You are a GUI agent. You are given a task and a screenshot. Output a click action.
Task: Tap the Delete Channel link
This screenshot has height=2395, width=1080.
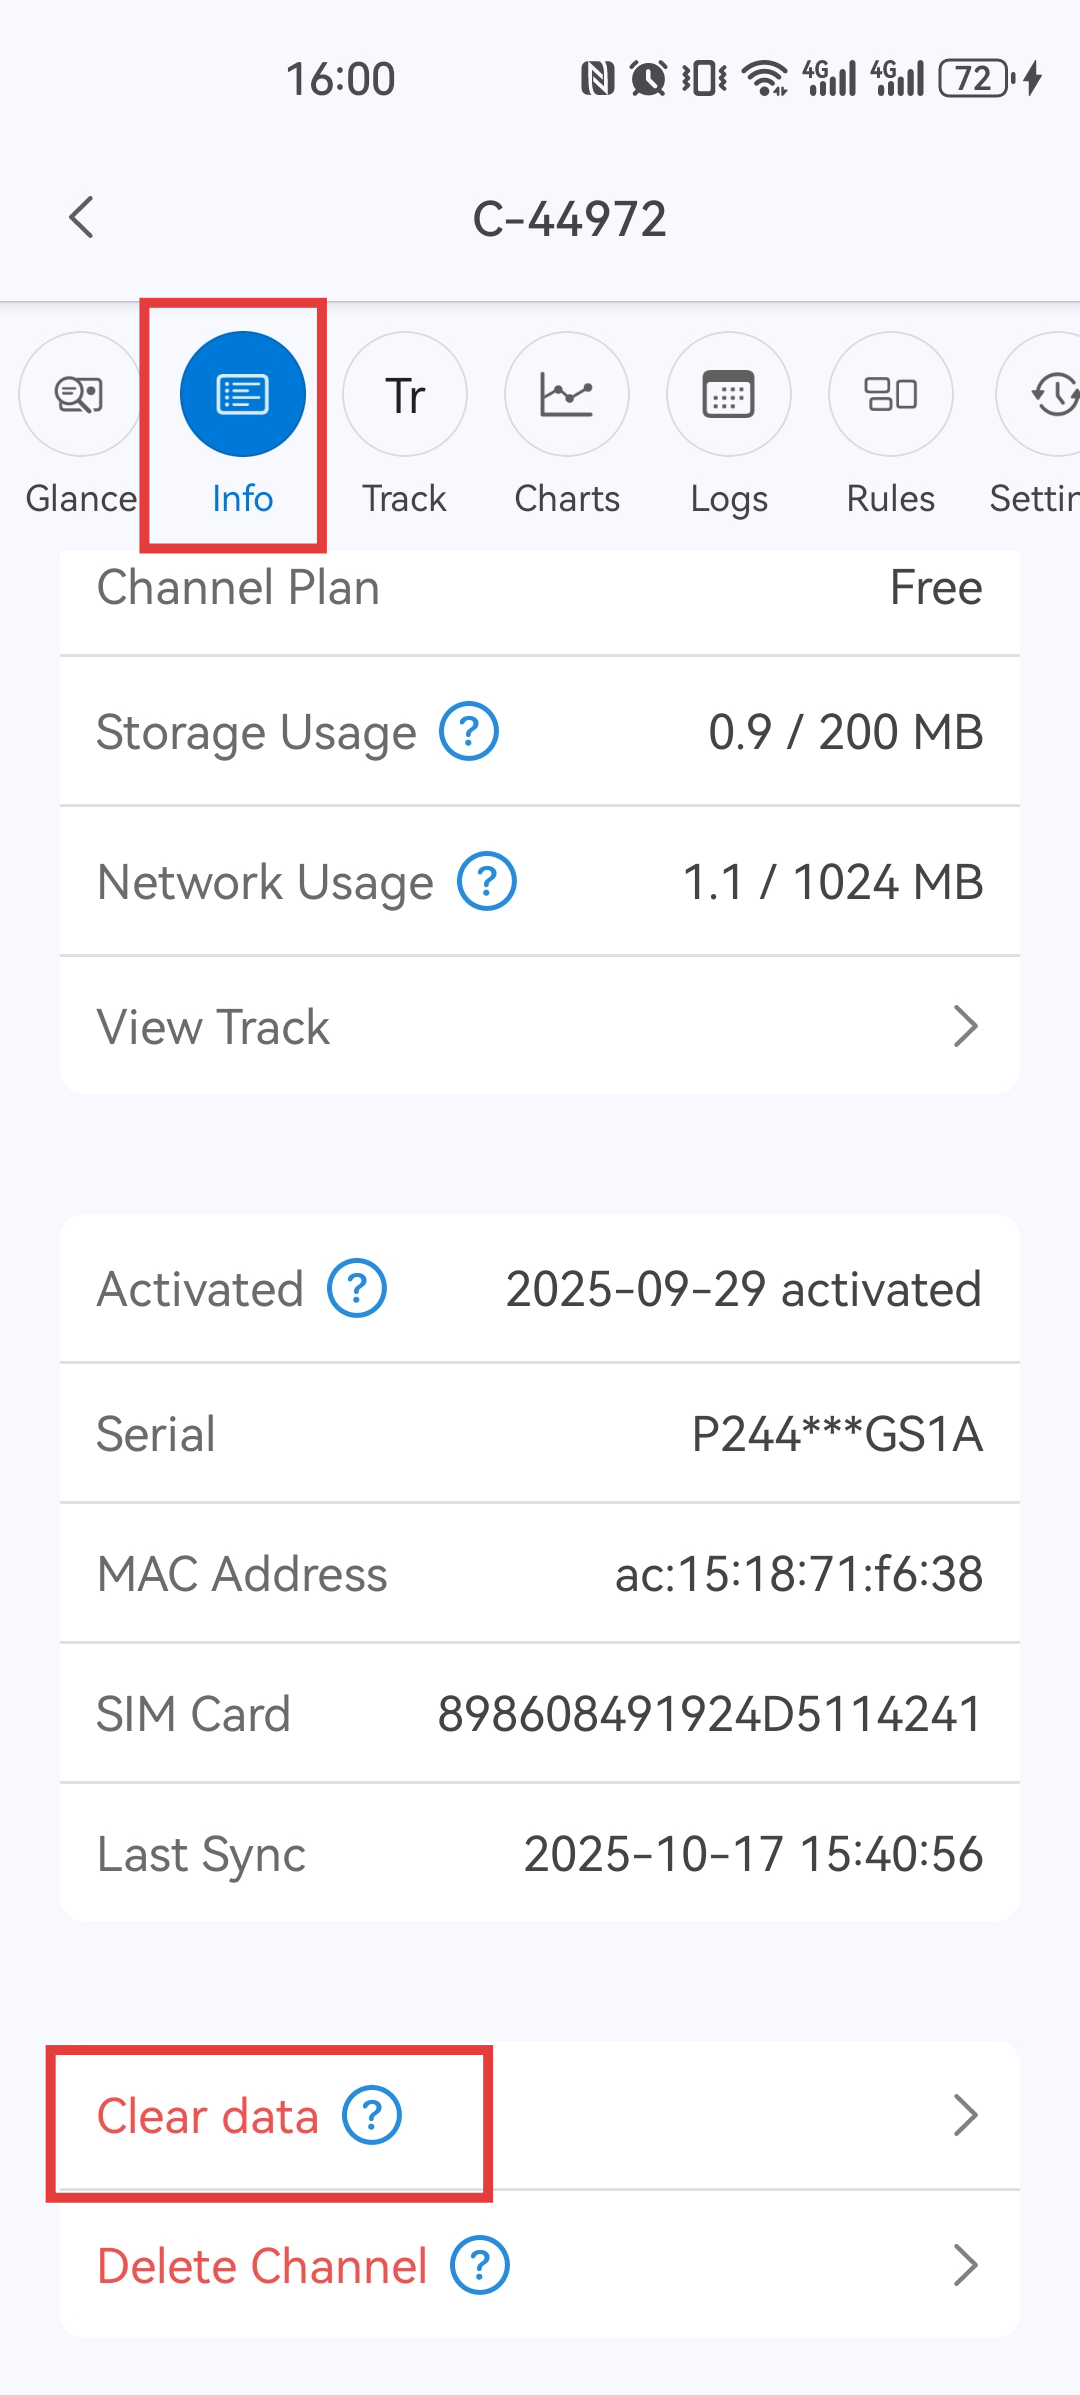point(262,2266)
